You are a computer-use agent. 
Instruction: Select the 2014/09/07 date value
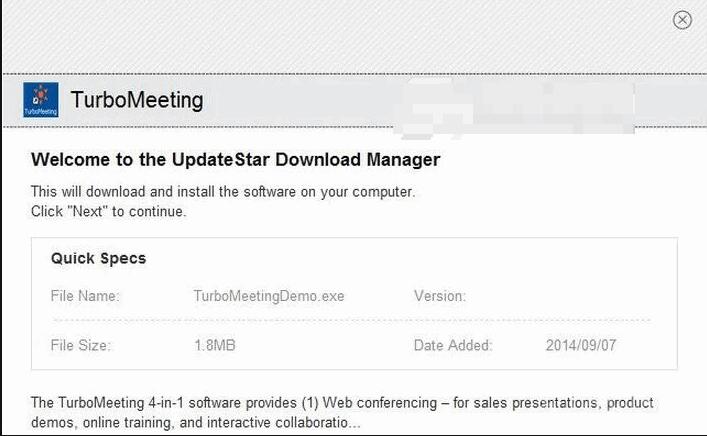click(x=583, y=346)
